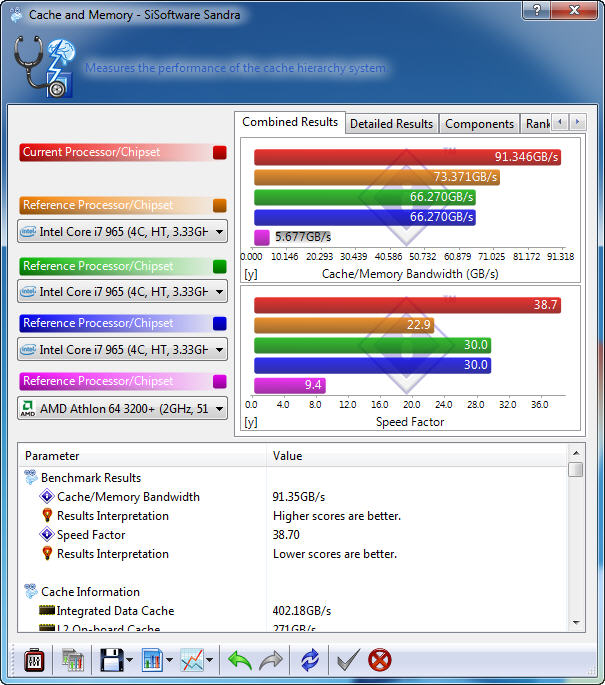Viewport: 605px width, 685px height.
Task: Click the floppy disk save icon
Action: pyautogui.click(x=111, y=660)
